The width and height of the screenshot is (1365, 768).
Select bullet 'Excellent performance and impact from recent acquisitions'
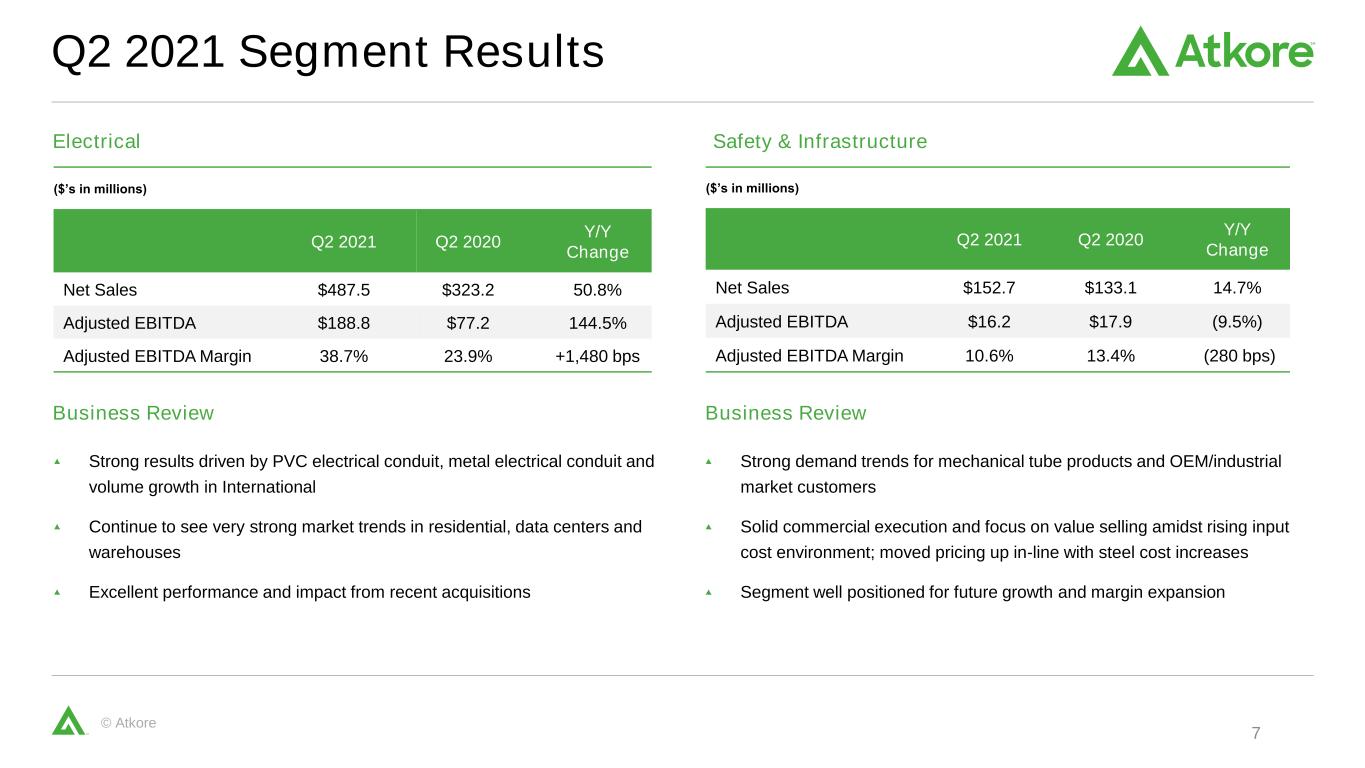pyautogui.click(x=310, y=592)
